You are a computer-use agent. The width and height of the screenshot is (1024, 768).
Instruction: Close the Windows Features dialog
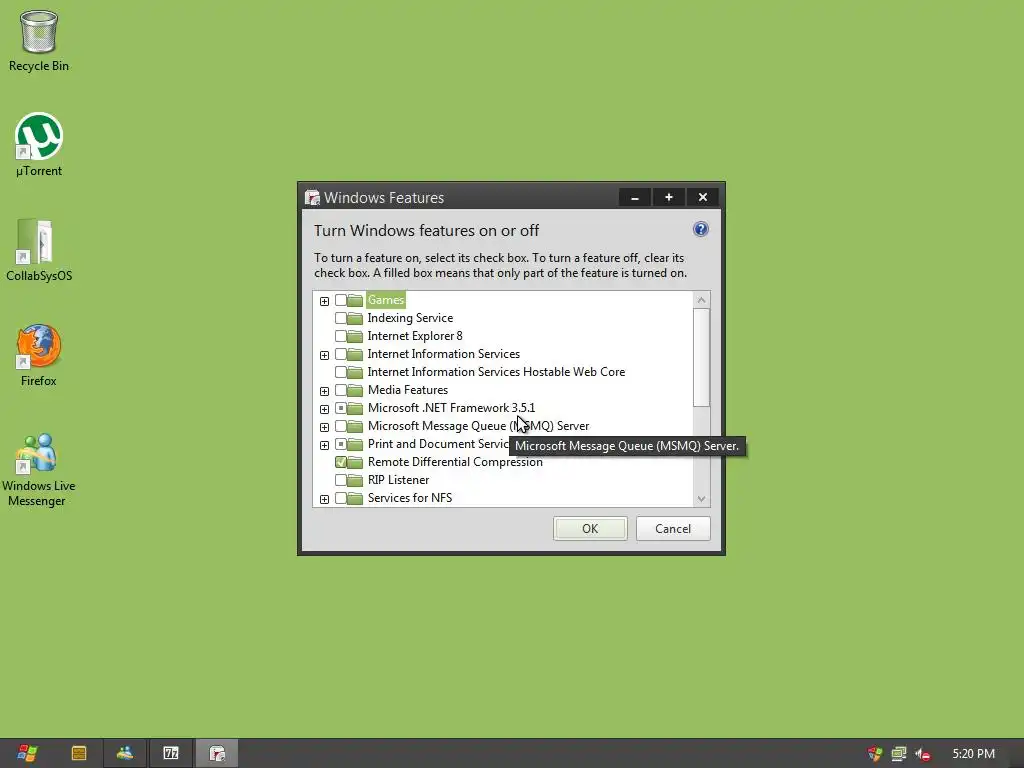[x=703, y=197]
